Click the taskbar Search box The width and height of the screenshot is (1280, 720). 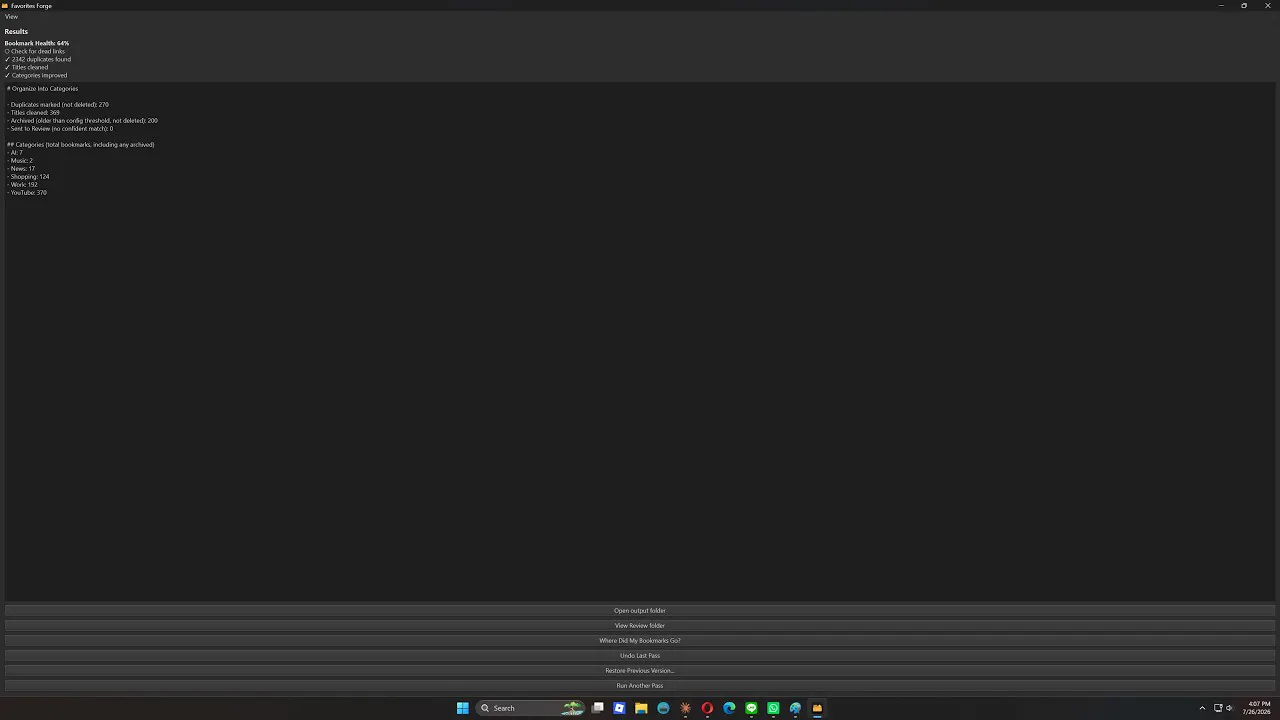point(530,708)
